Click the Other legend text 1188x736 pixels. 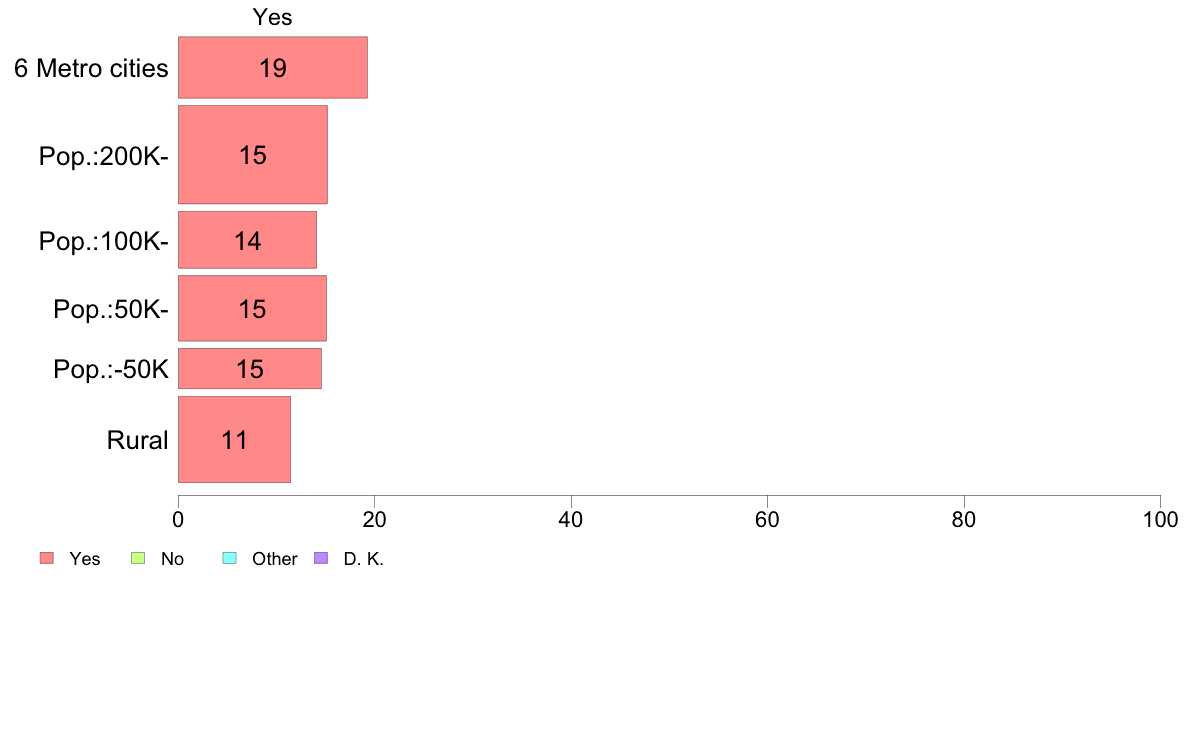tap(274, 559)
